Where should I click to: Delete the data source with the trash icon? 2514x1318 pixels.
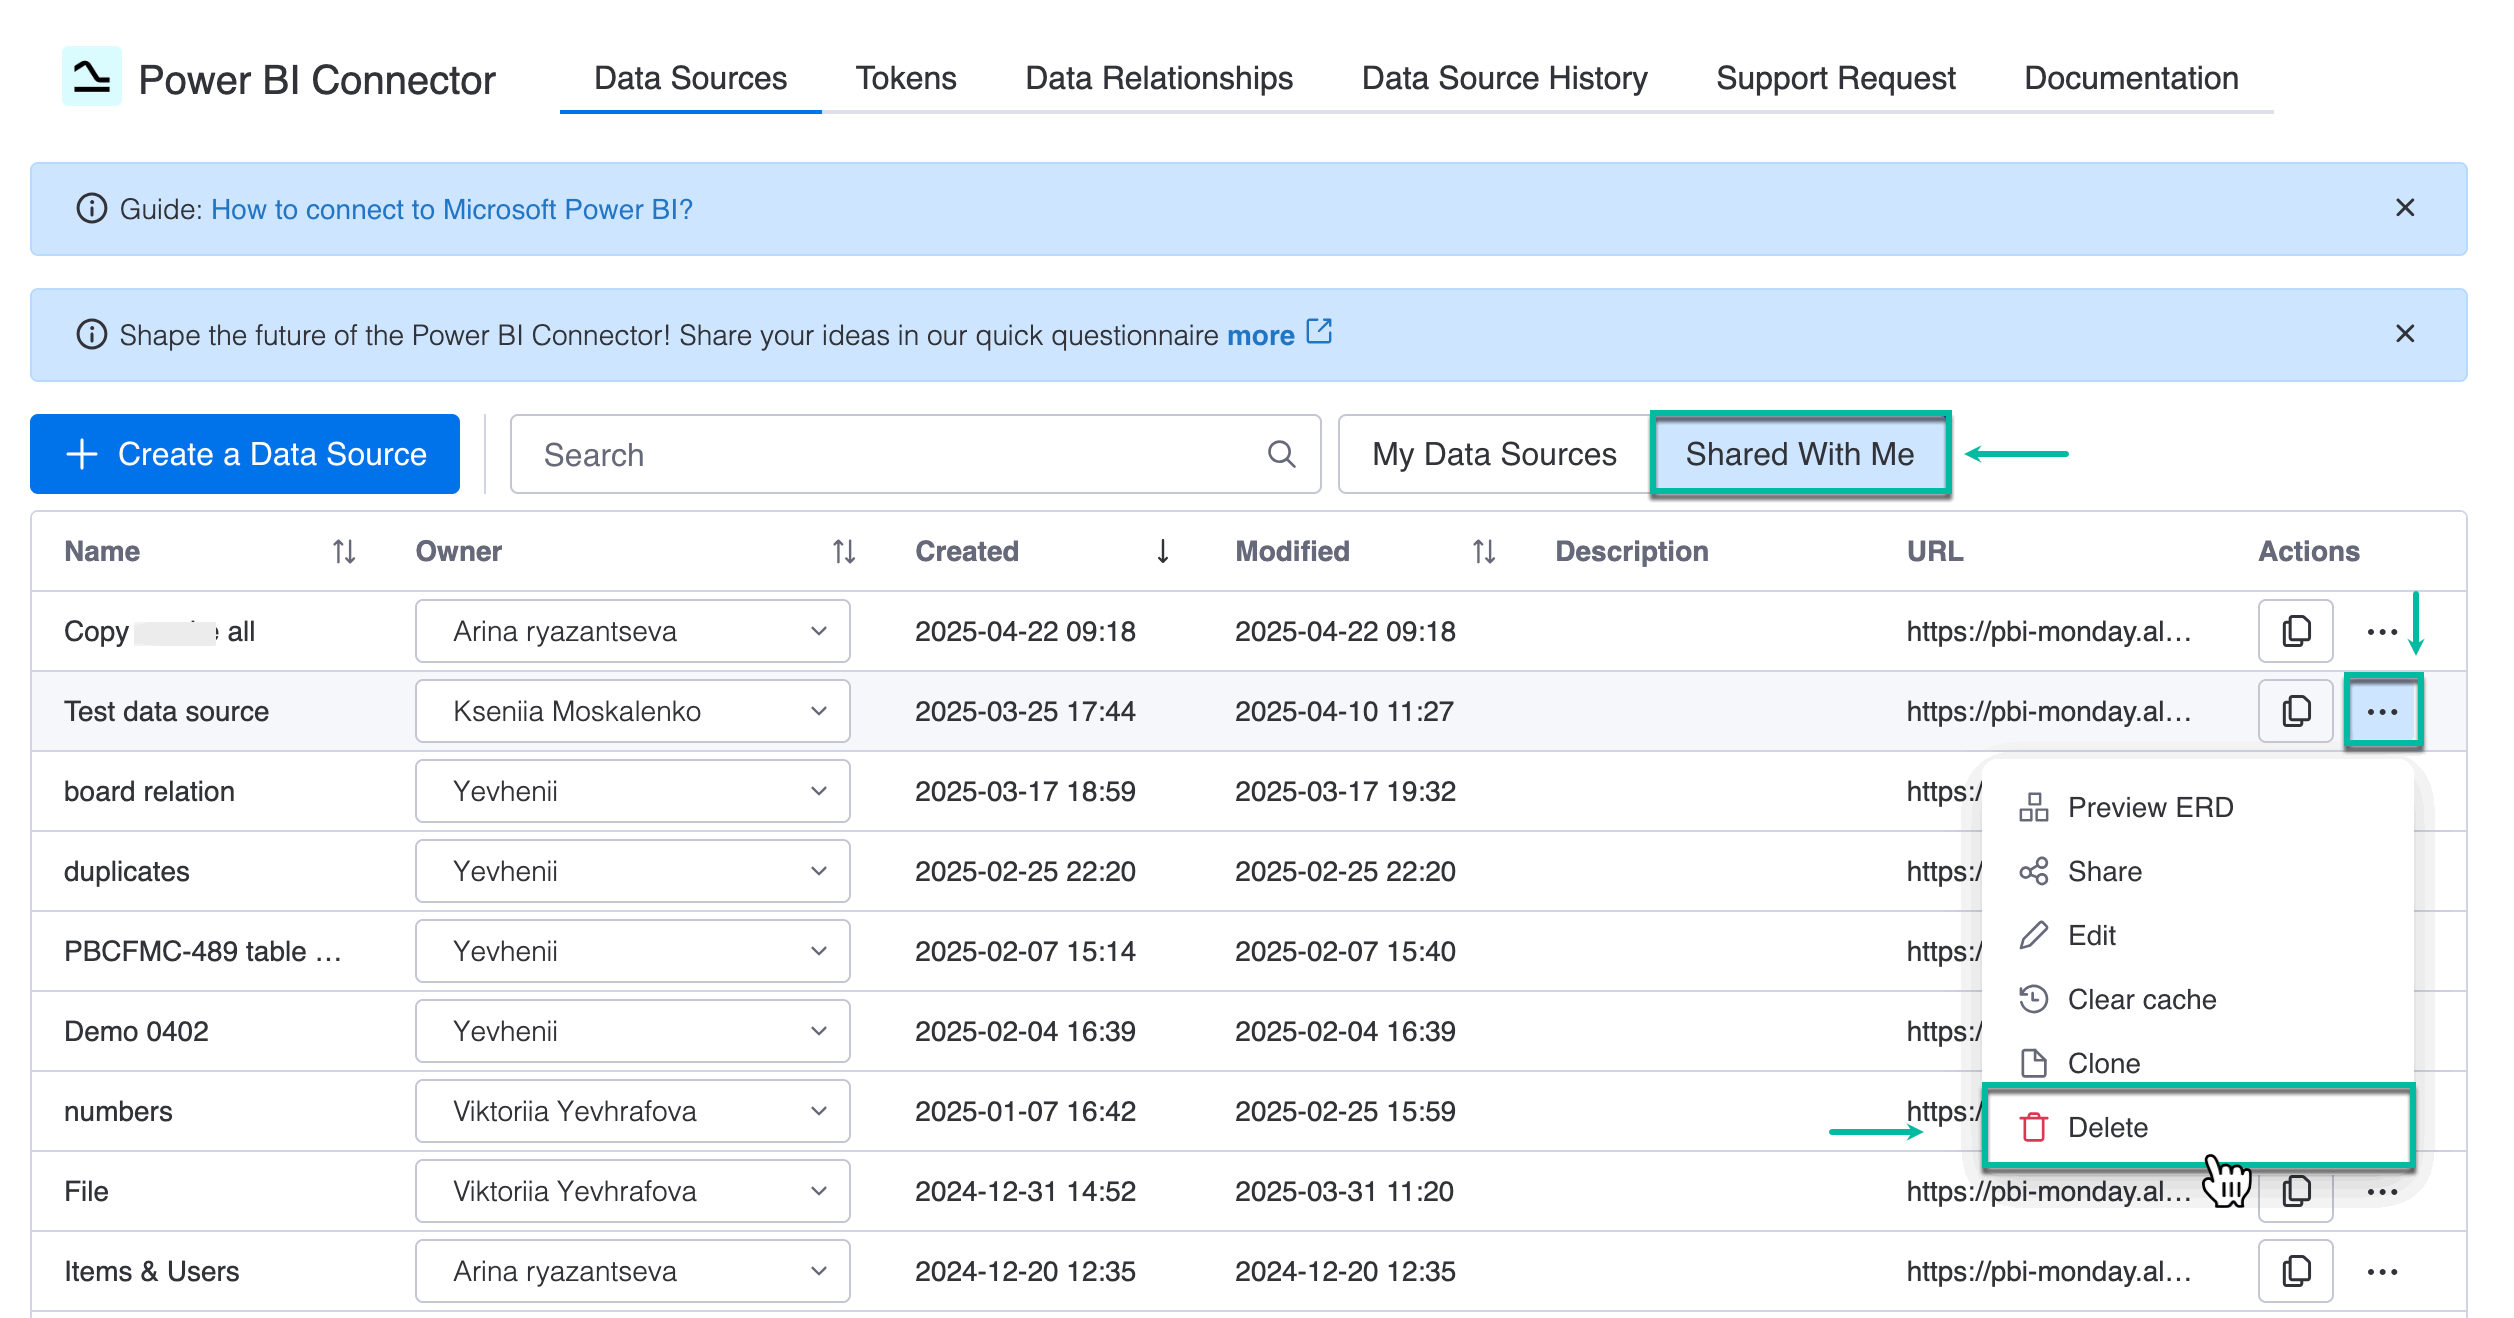[x=2035, y=1127]
